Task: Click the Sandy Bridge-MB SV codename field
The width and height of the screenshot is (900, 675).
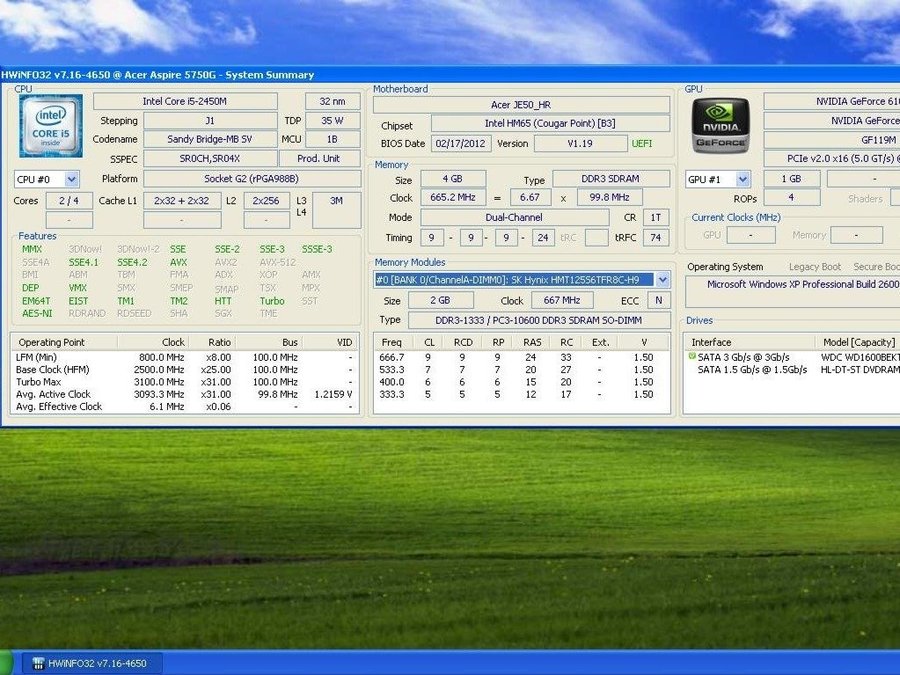Action: (x=210, y=139)
